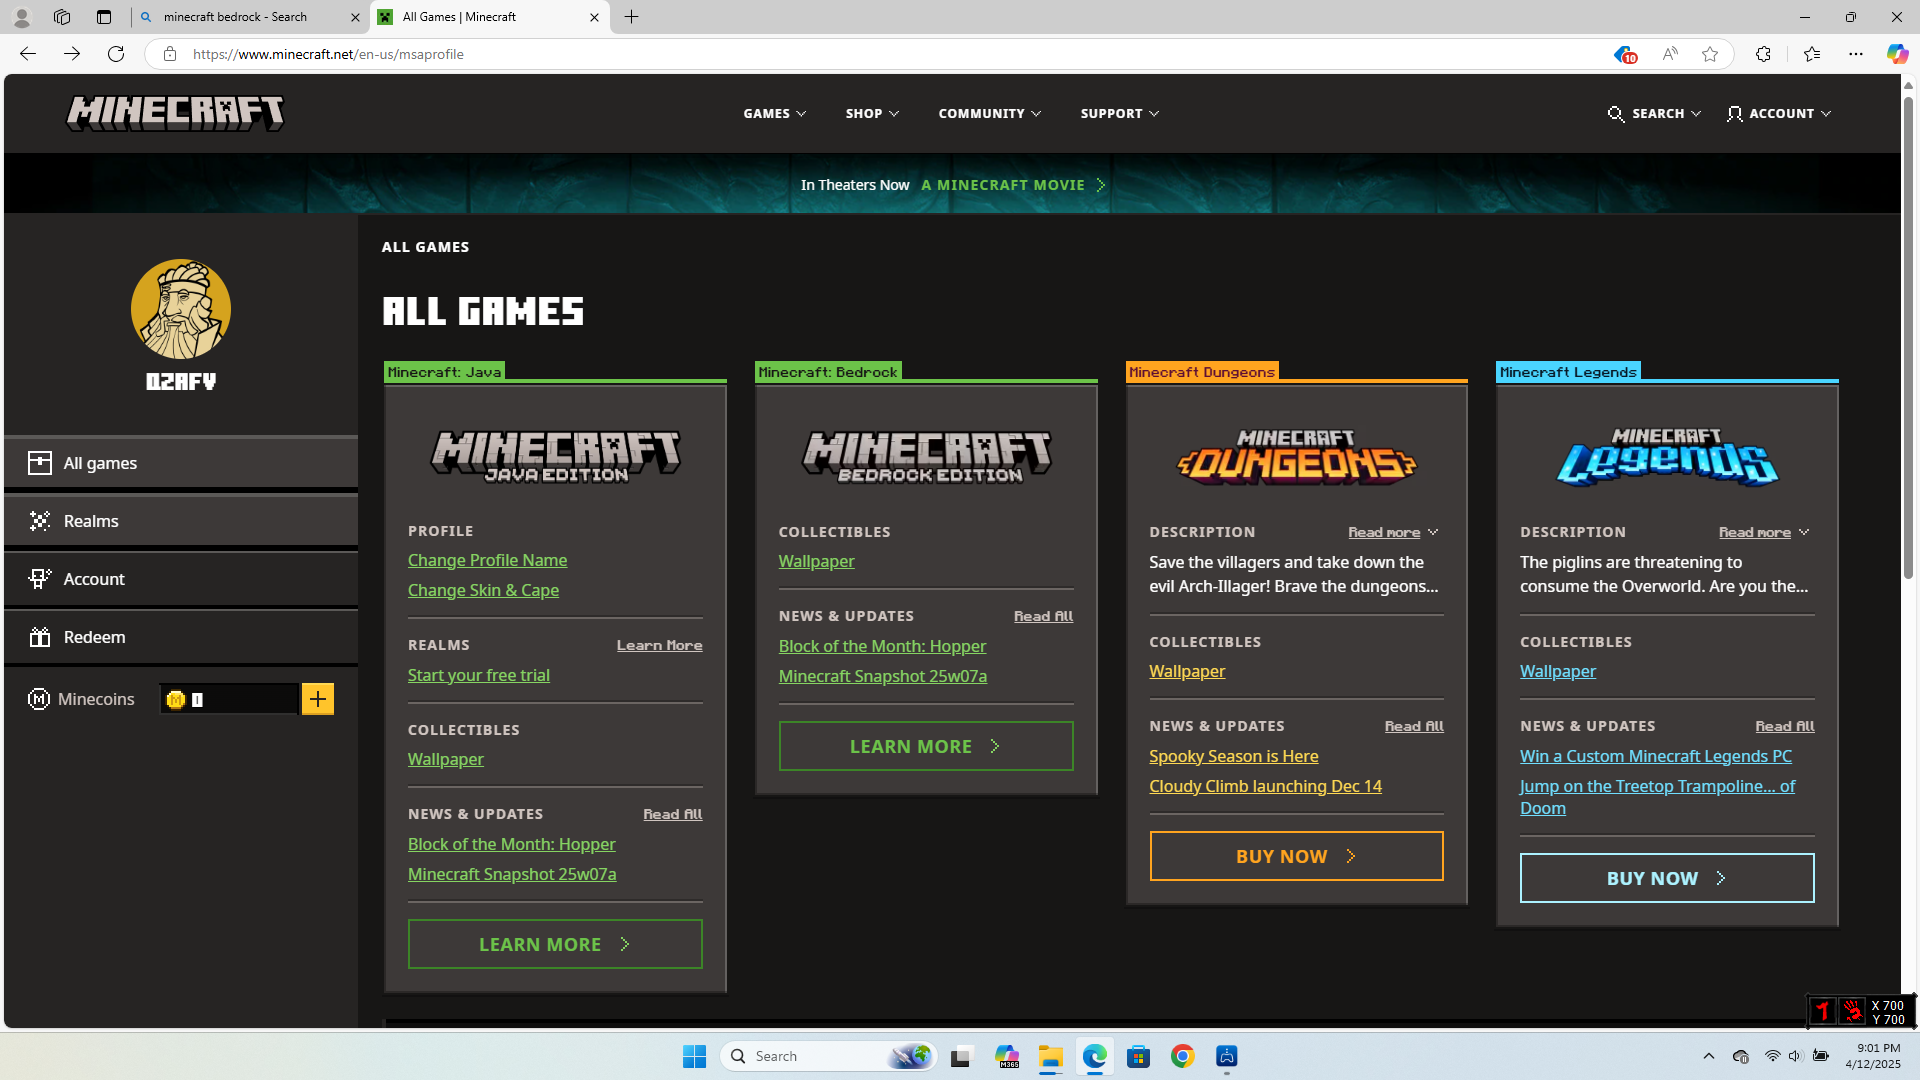
Task: Expand the SHOP dropdown menu
Action: click(x=872, y=114)
